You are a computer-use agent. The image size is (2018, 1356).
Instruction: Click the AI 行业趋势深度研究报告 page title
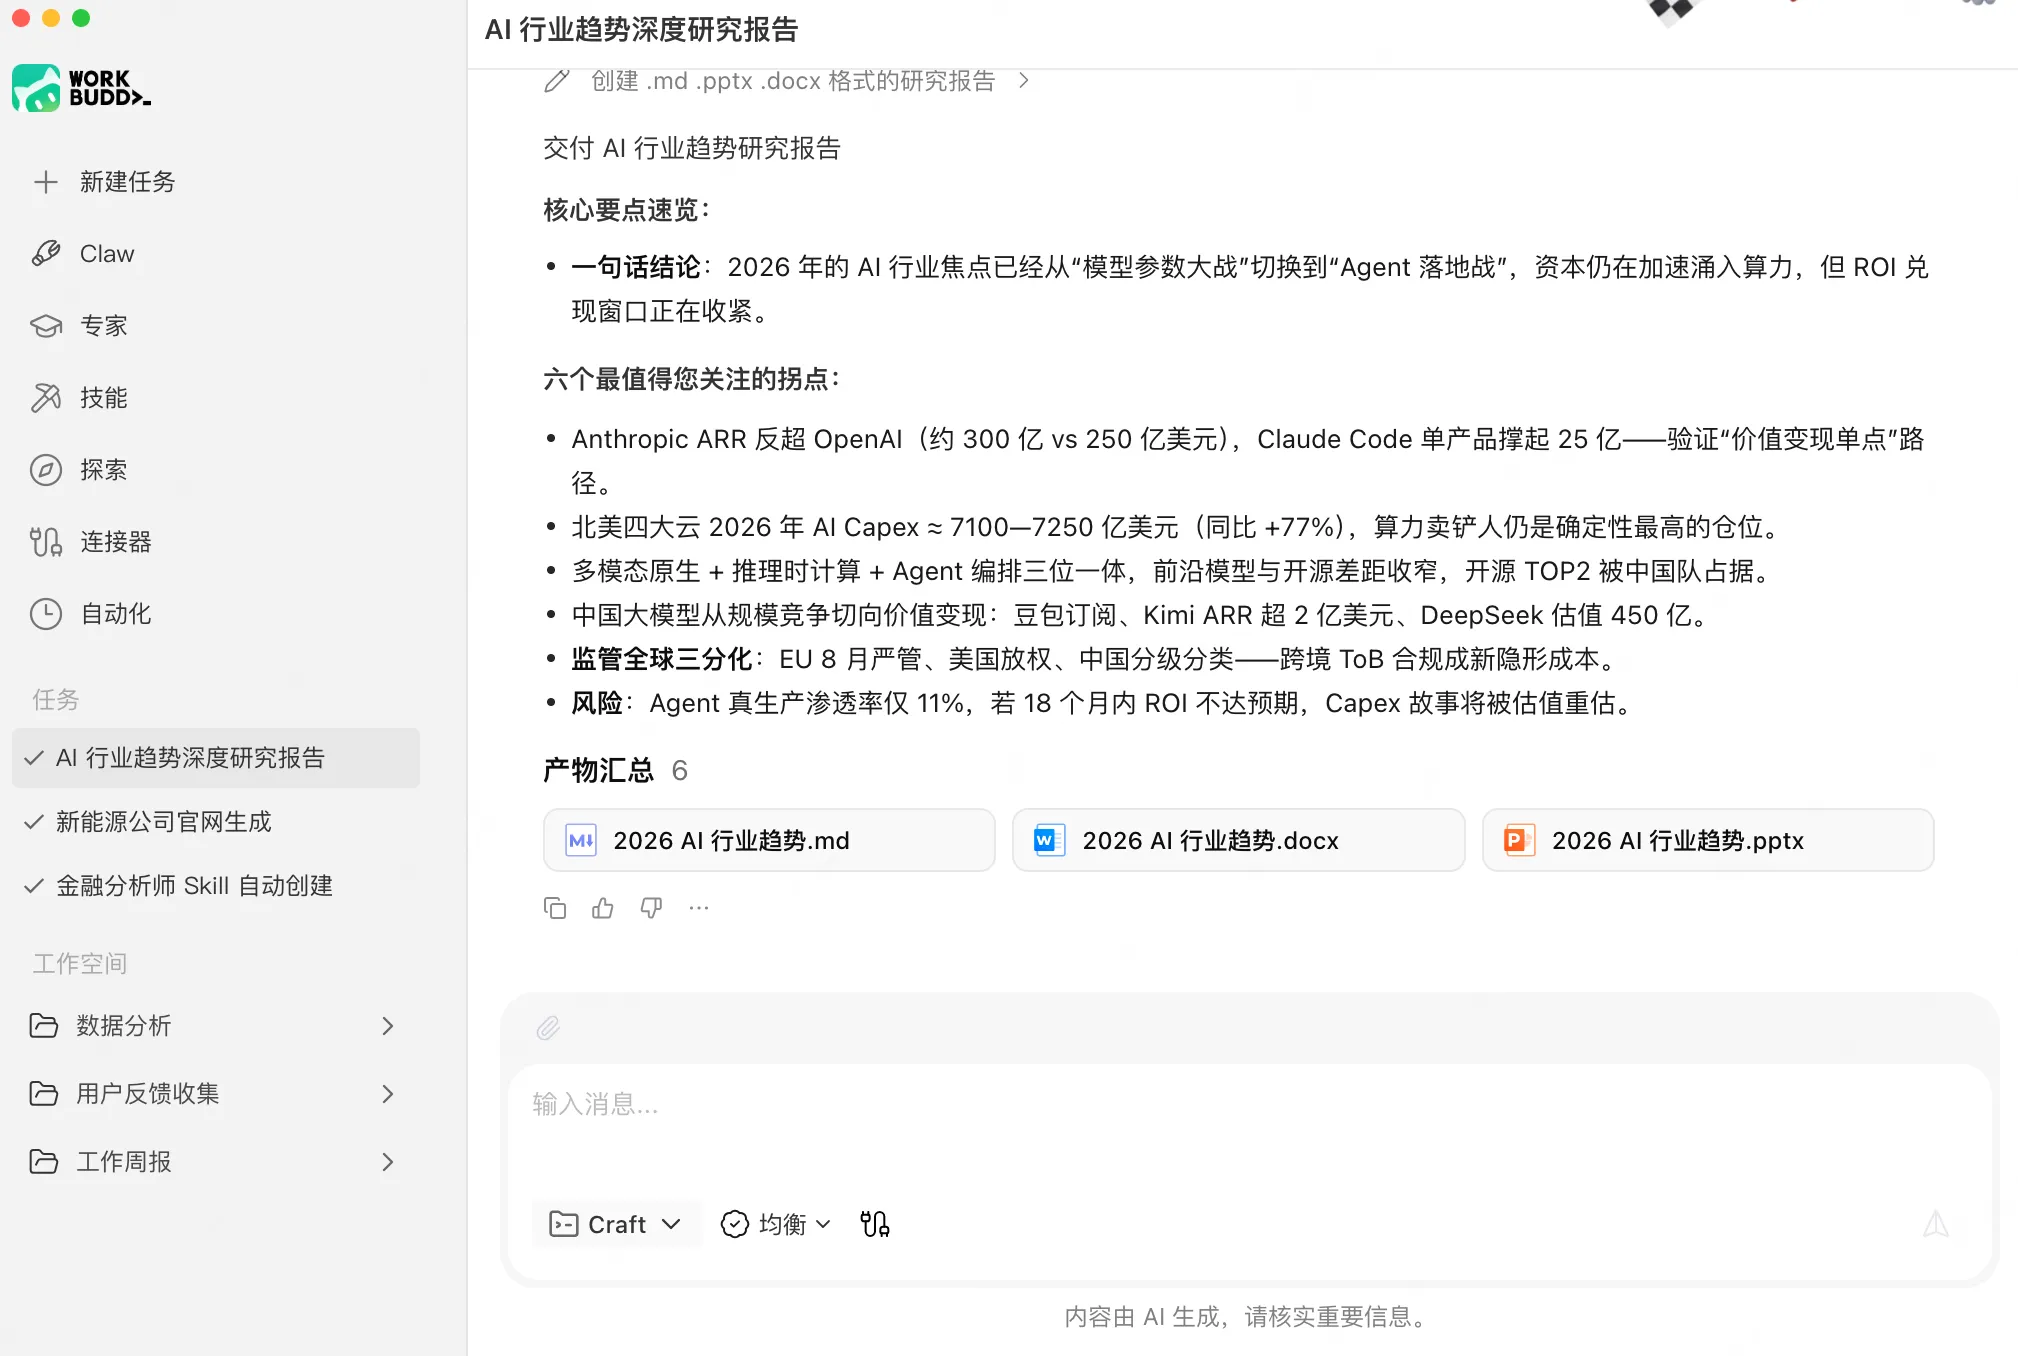641,30
